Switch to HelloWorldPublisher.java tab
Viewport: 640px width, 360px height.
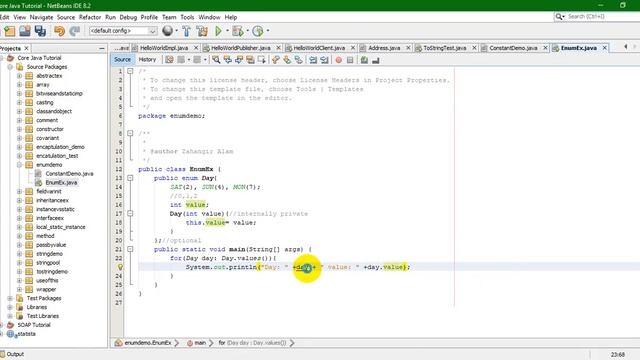tap(241, 48)
